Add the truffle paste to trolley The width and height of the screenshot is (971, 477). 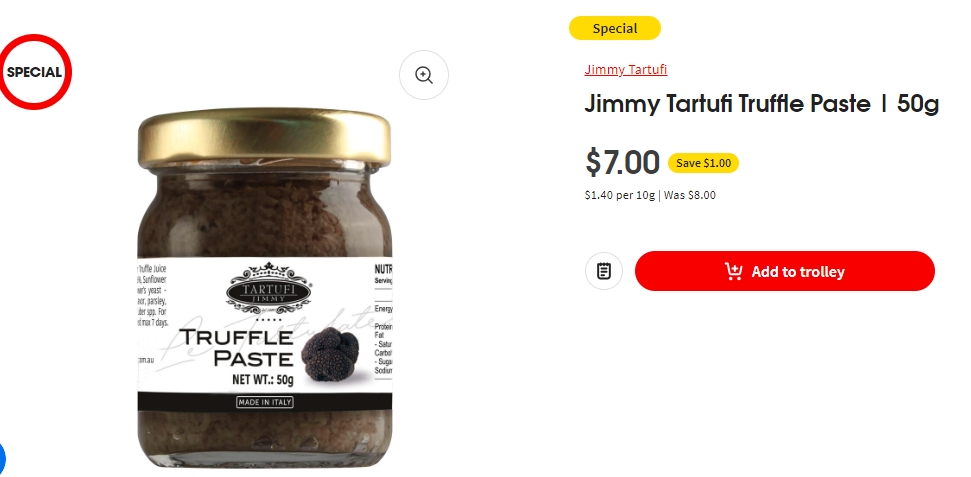785,271
